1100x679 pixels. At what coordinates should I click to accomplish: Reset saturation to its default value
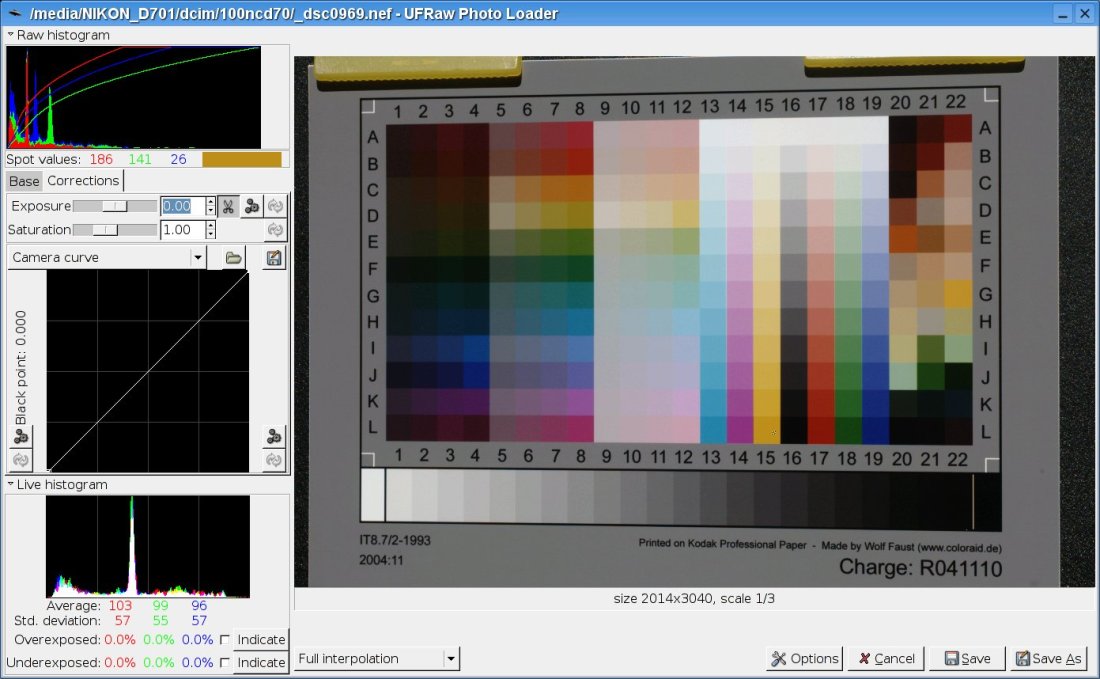(275, 230)
